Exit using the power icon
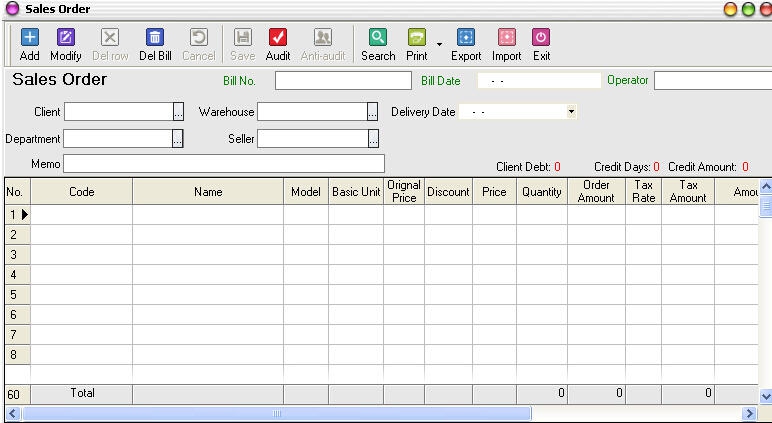772x423 pixels. pyautogui.click(x=541, y=38)
